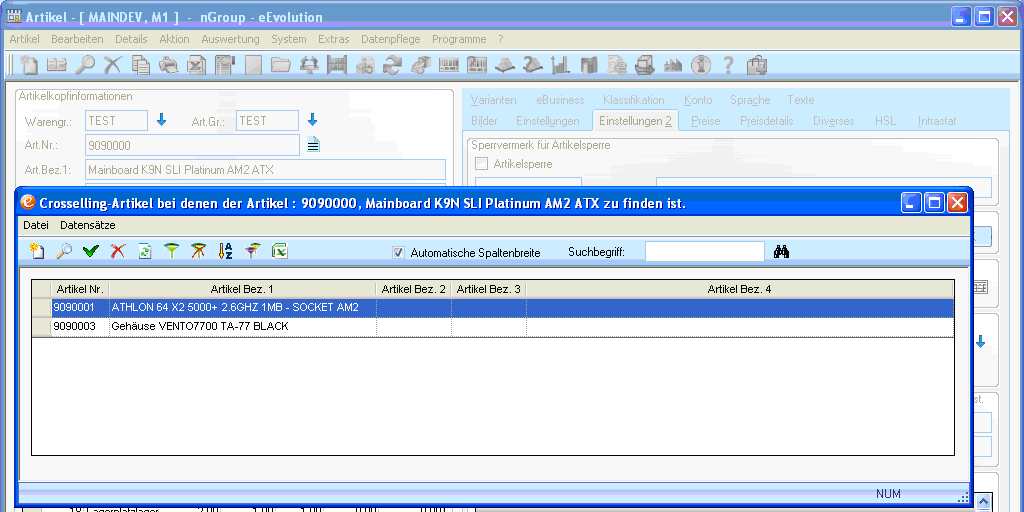Click the list icon beside Art.Nr. field

coord(313,145)
